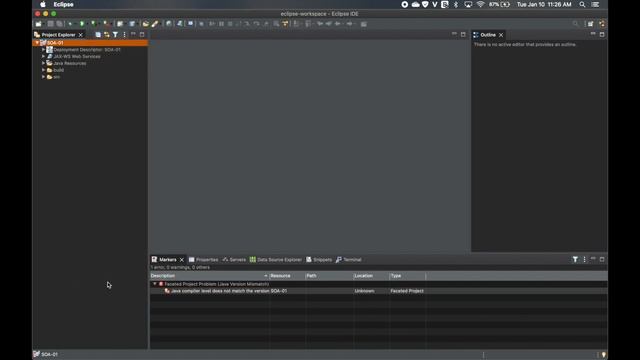Image resolution: width=640 pixels, height=360 pixels.
Task: Click the Wi-Fi menu bar icon
Action: (480, 4)
